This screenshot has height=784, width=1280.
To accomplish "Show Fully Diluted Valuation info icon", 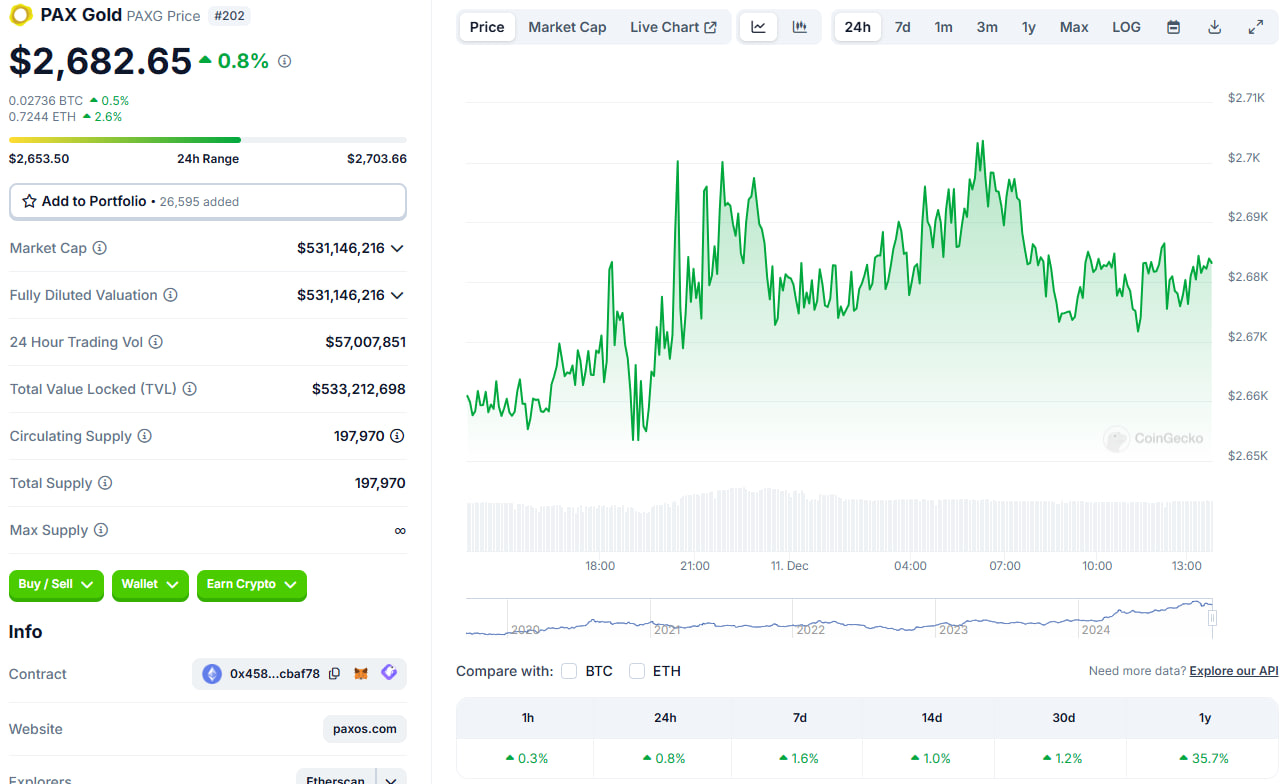I will (x=170, y=295).
